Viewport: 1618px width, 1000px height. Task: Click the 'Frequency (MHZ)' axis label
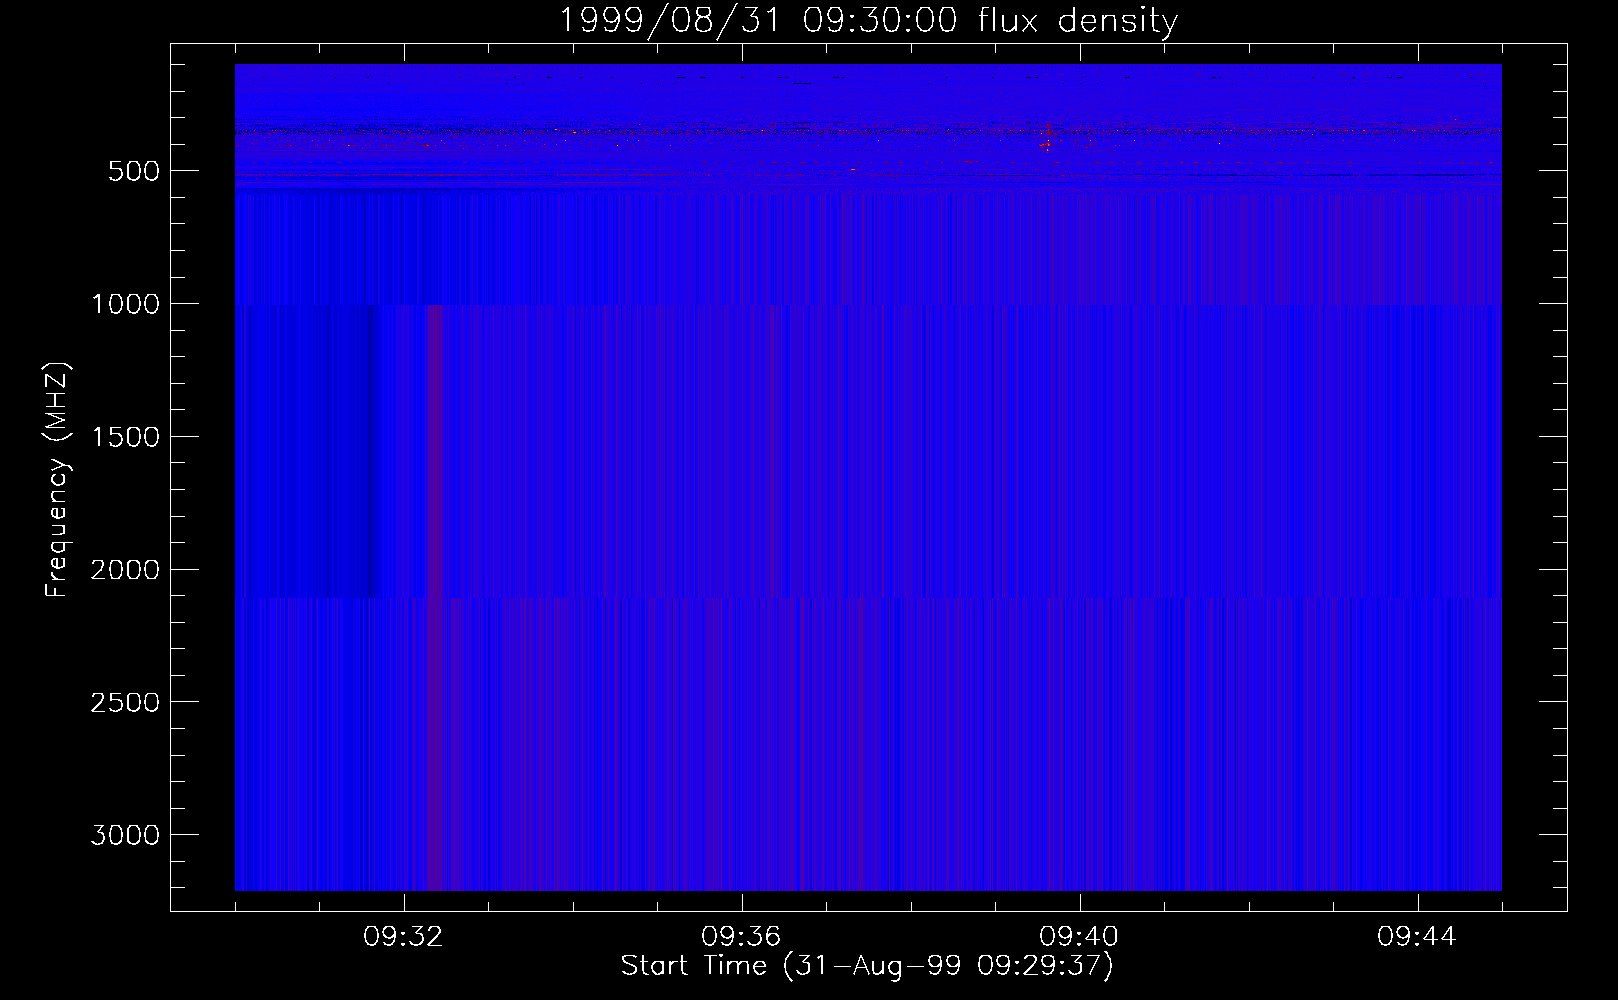pyautogui.click(x=57, y=479)
